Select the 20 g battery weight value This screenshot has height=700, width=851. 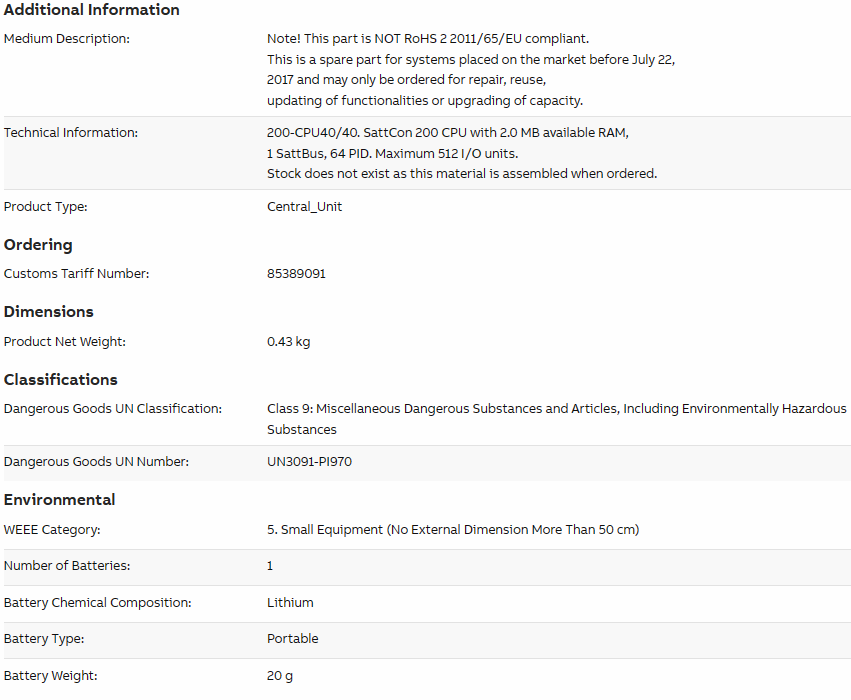280,676
